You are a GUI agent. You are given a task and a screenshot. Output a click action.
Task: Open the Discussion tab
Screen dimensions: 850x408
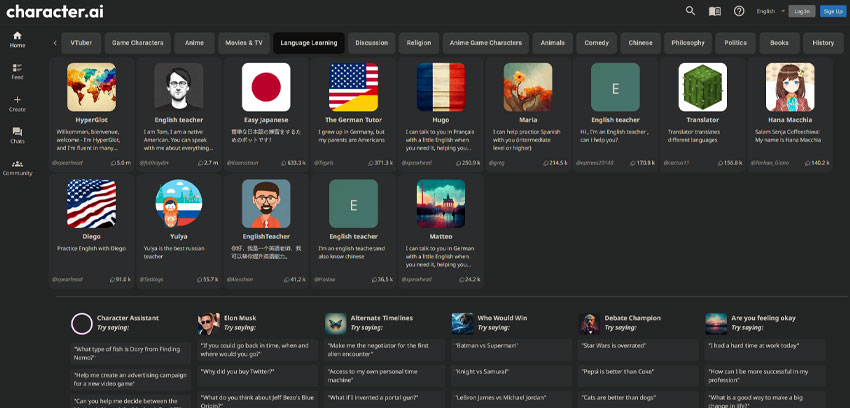(372, 43)
